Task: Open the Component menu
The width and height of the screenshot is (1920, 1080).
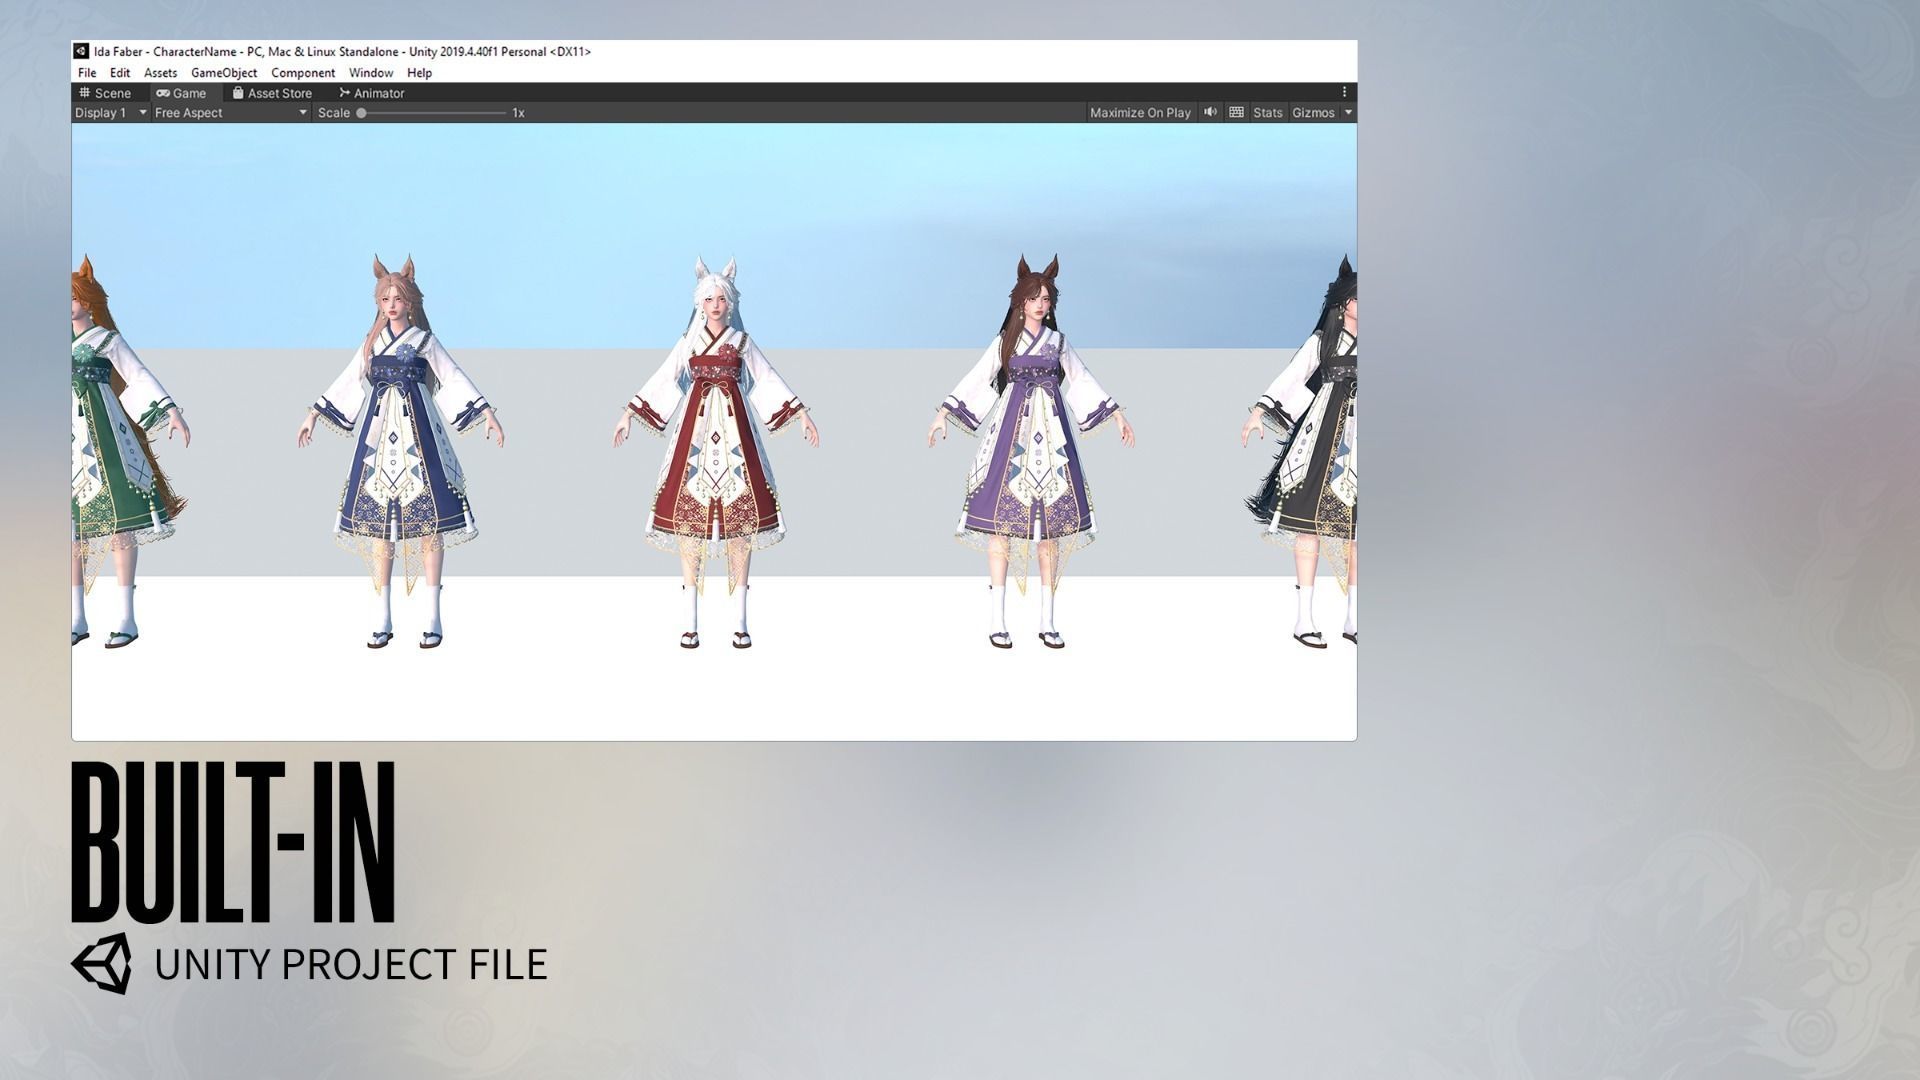Action: [x=303, y=73]
